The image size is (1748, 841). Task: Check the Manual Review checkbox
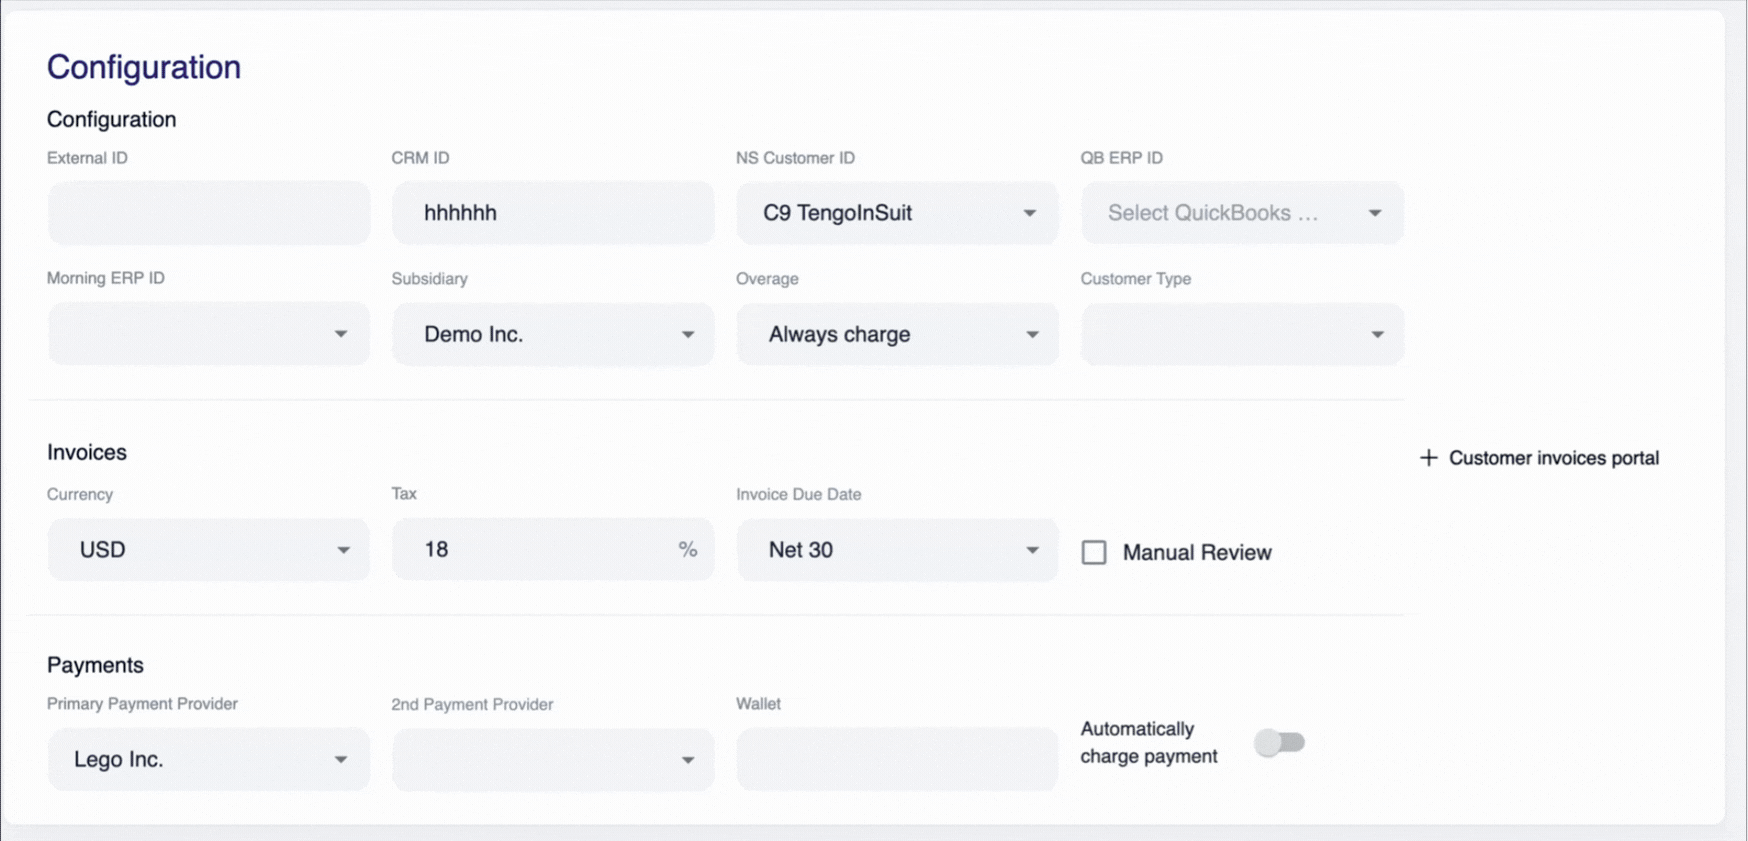click(1094, 552)
